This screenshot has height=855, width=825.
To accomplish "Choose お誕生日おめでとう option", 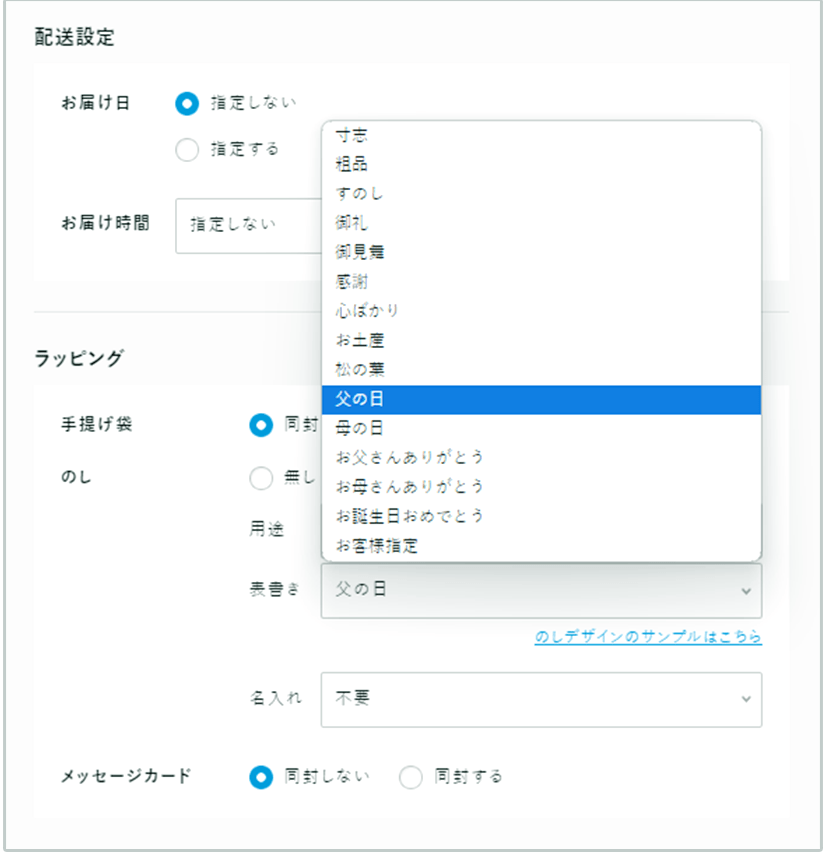I will [541, 516].
